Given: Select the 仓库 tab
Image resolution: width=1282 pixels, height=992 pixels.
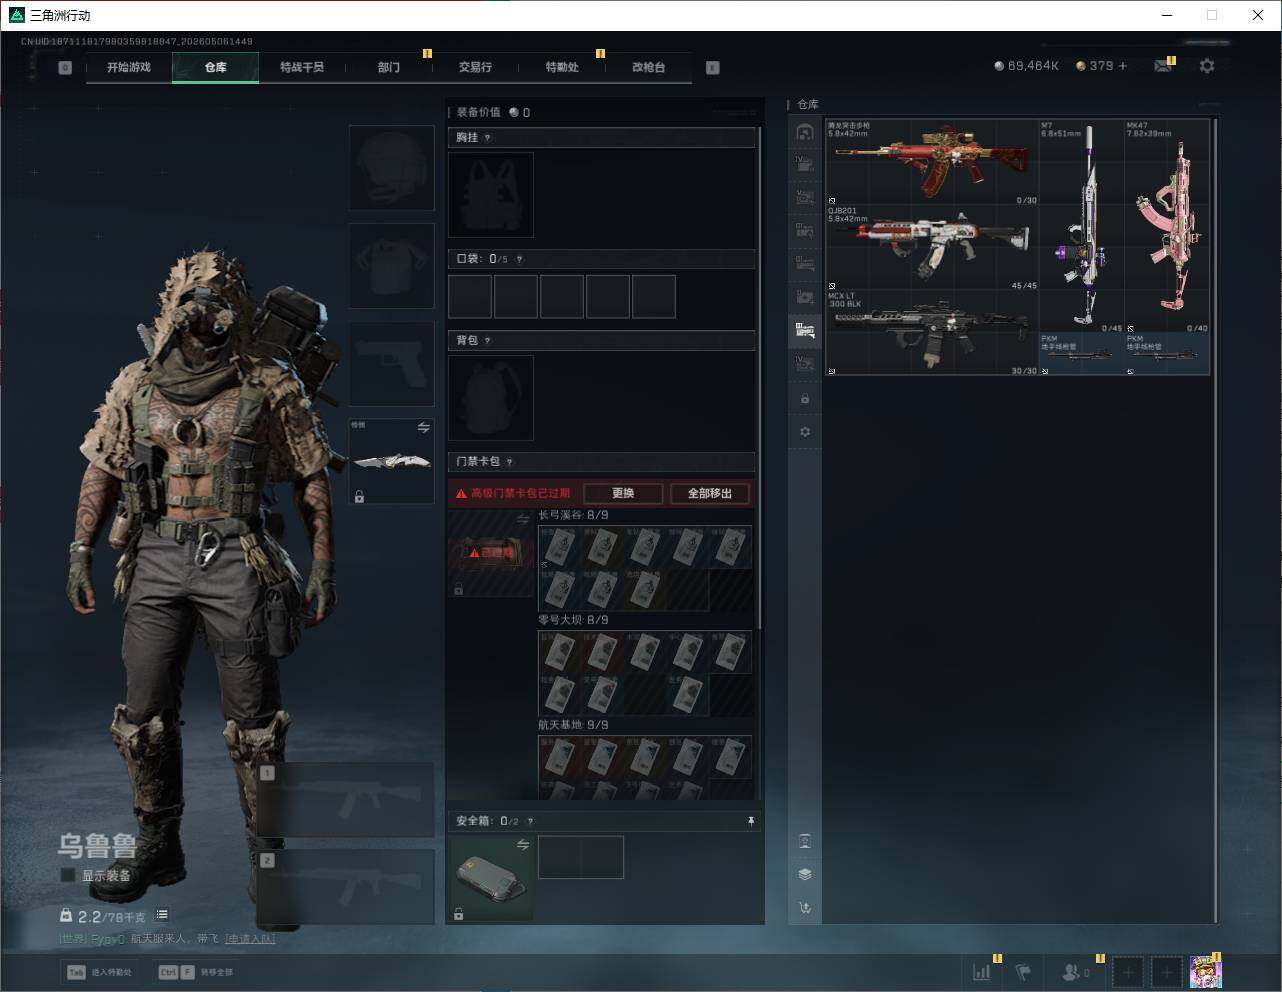Looking at the screenshot, I should (216, 67).
